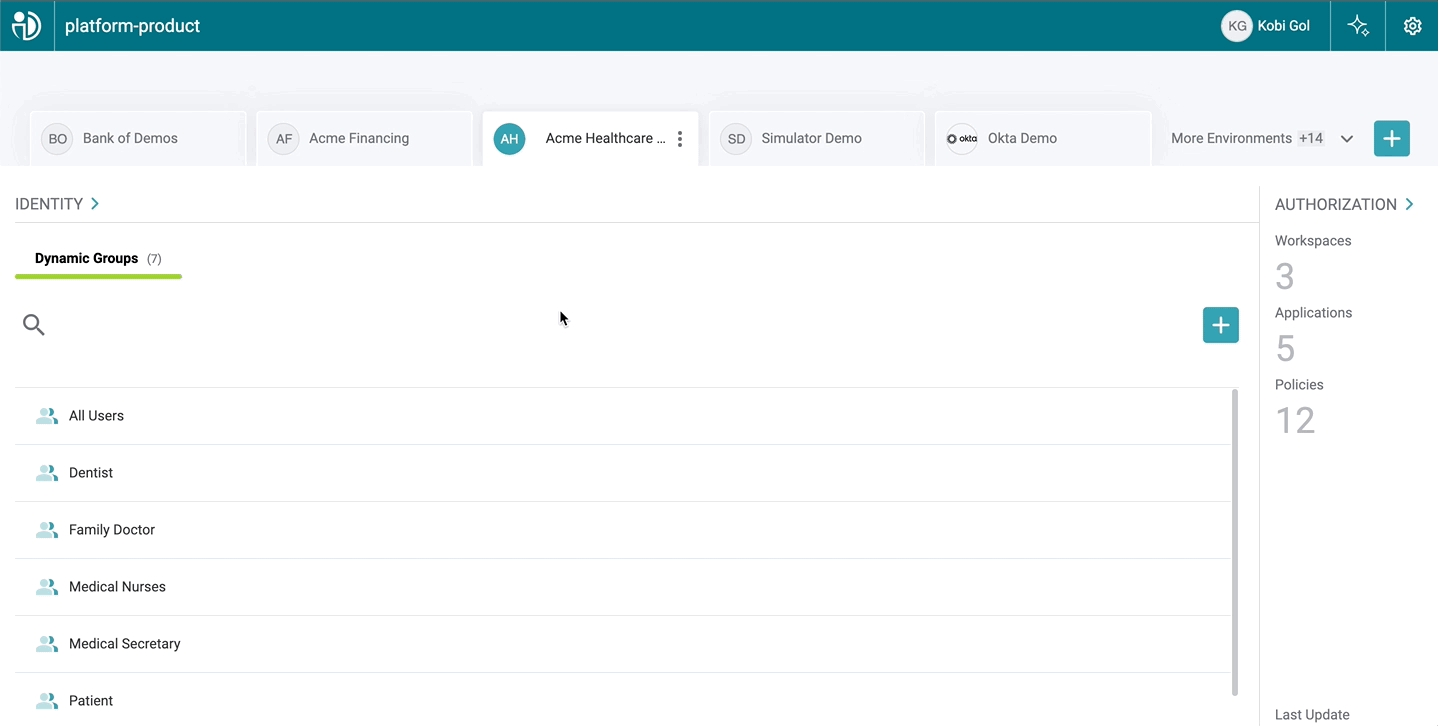
Task: Add a new environment with plus button
Action: [x=1392, y=139]
